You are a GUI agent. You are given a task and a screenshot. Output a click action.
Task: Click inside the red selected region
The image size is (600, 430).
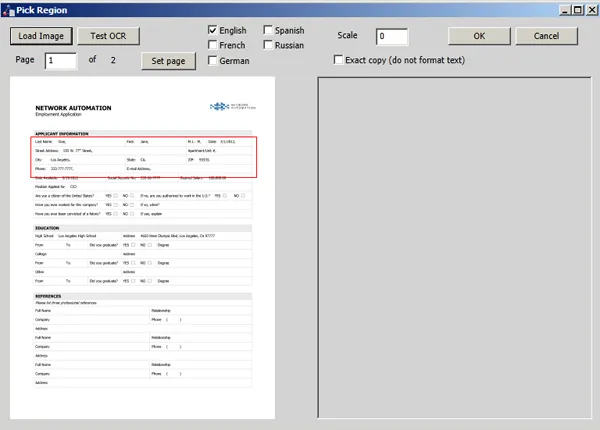coord(145,157)
